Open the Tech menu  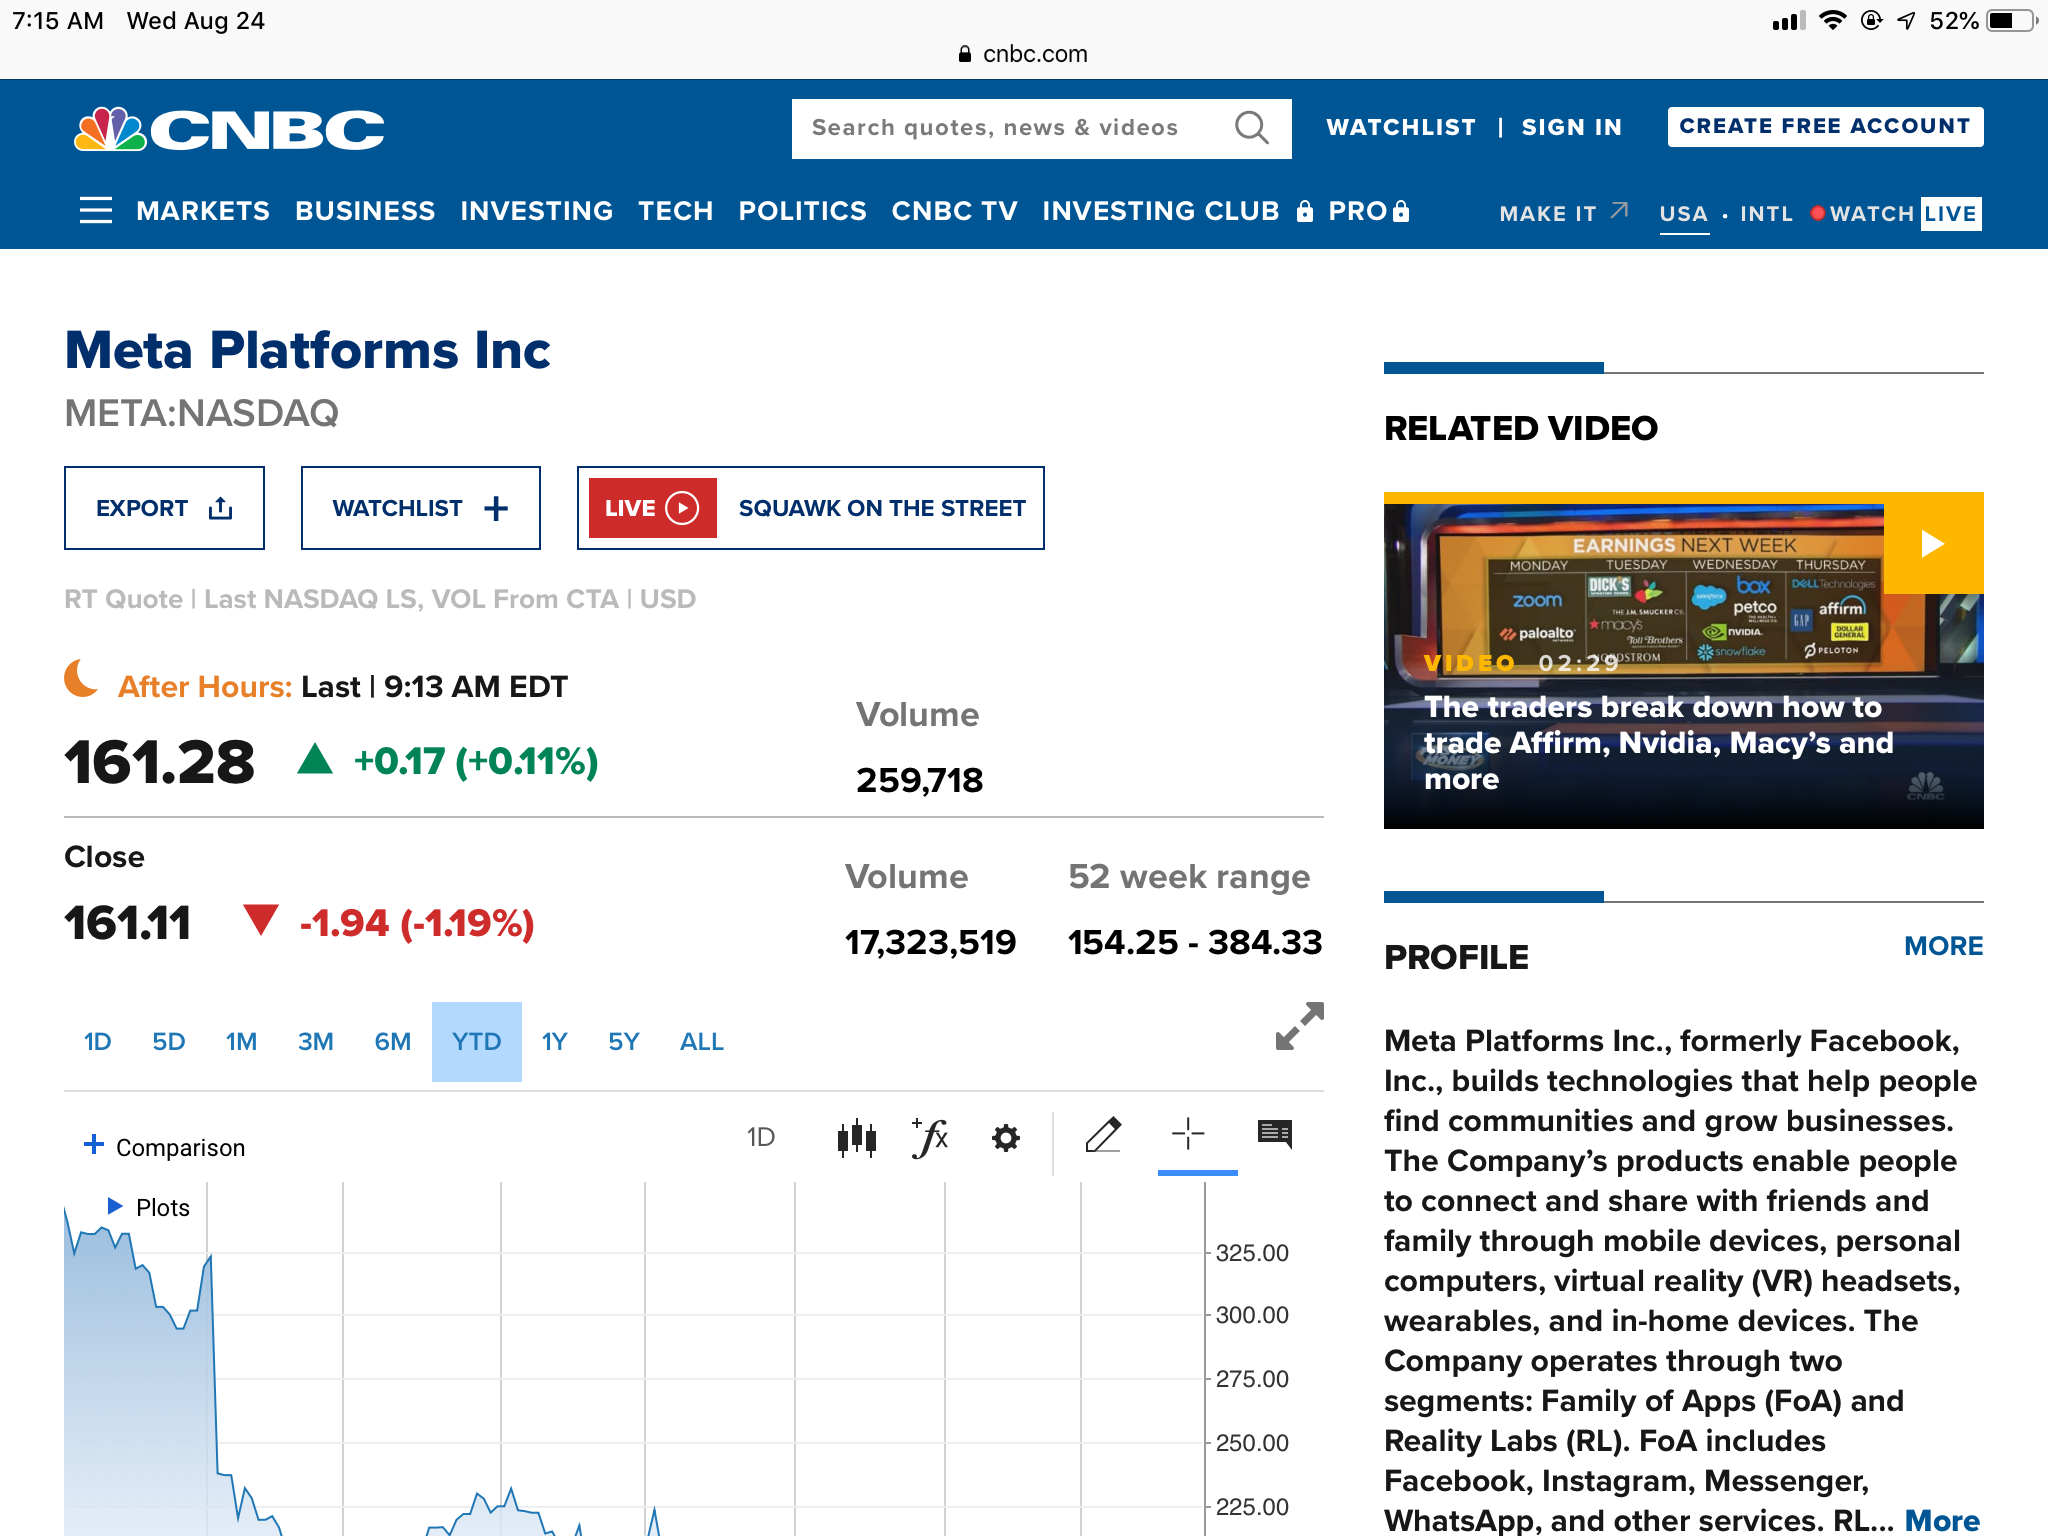pyautogui.click(x=676, y=211)
